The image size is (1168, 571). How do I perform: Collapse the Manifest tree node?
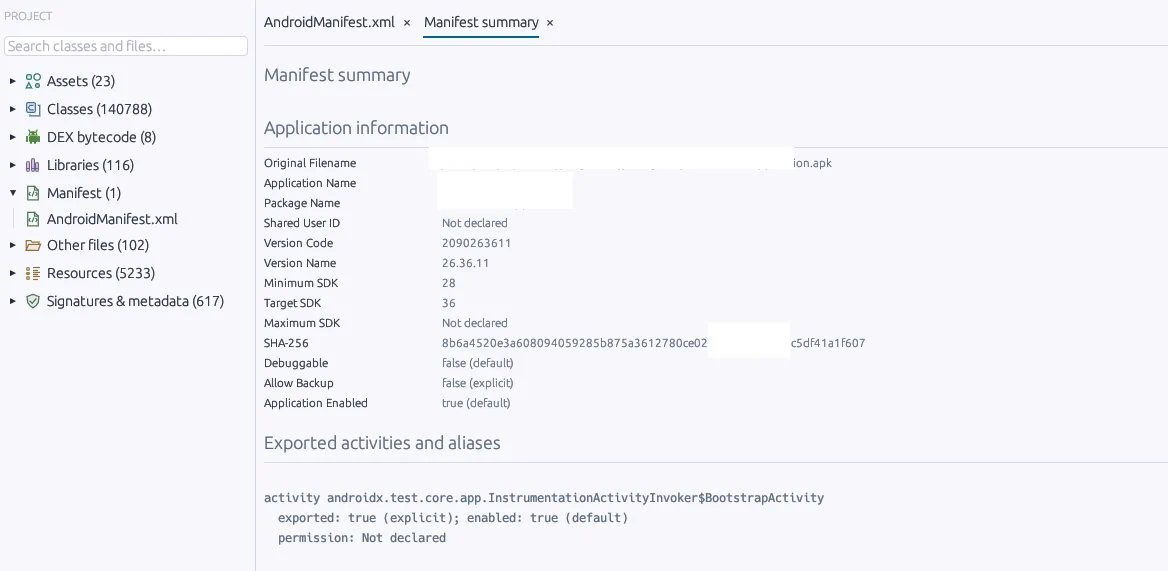(x=13, y=194)
